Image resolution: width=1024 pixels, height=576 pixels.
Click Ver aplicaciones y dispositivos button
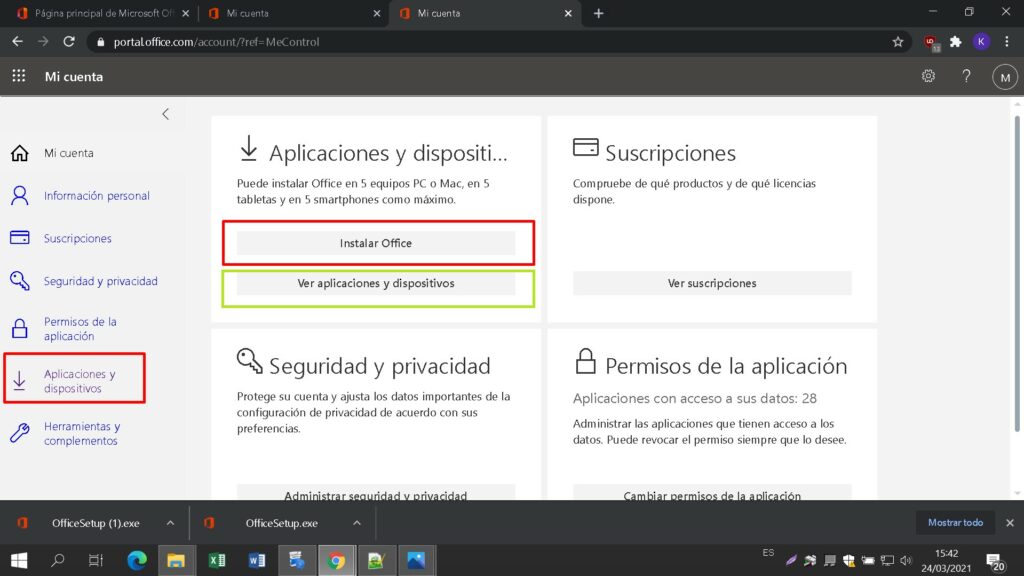tap(376, 283)
